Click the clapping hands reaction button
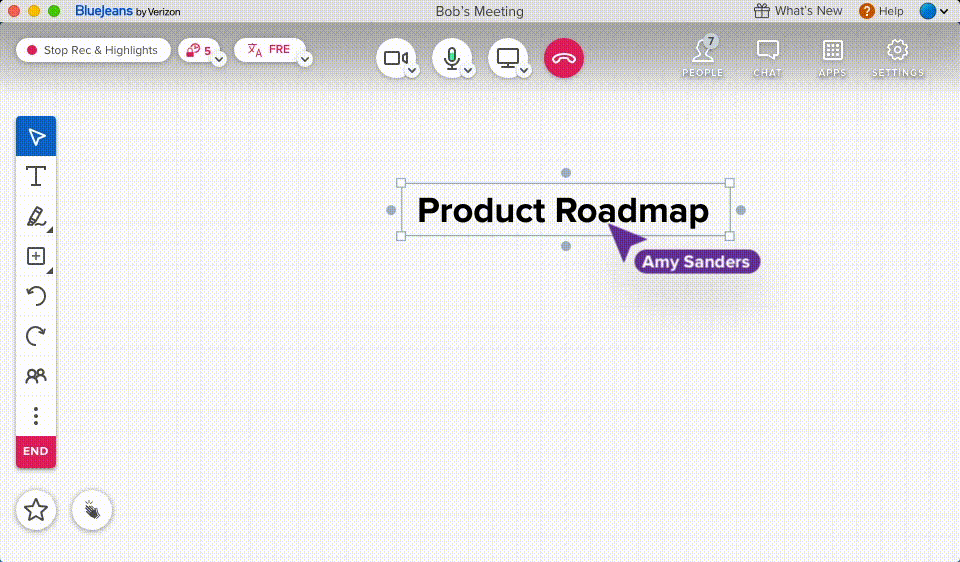This screenshot has width=960, height=562. click(x=92, y=509)
